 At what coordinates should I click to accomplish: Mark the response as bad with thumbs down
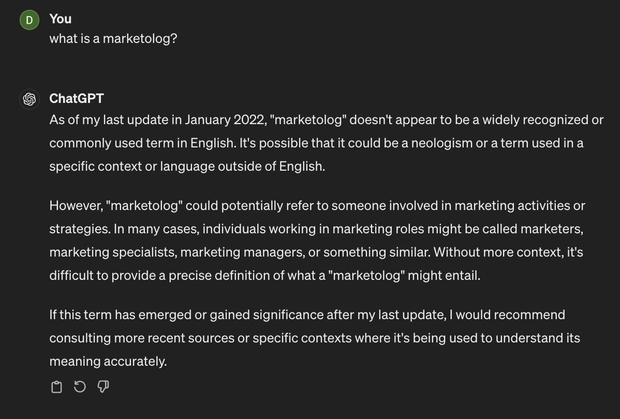tap(103, 387)
